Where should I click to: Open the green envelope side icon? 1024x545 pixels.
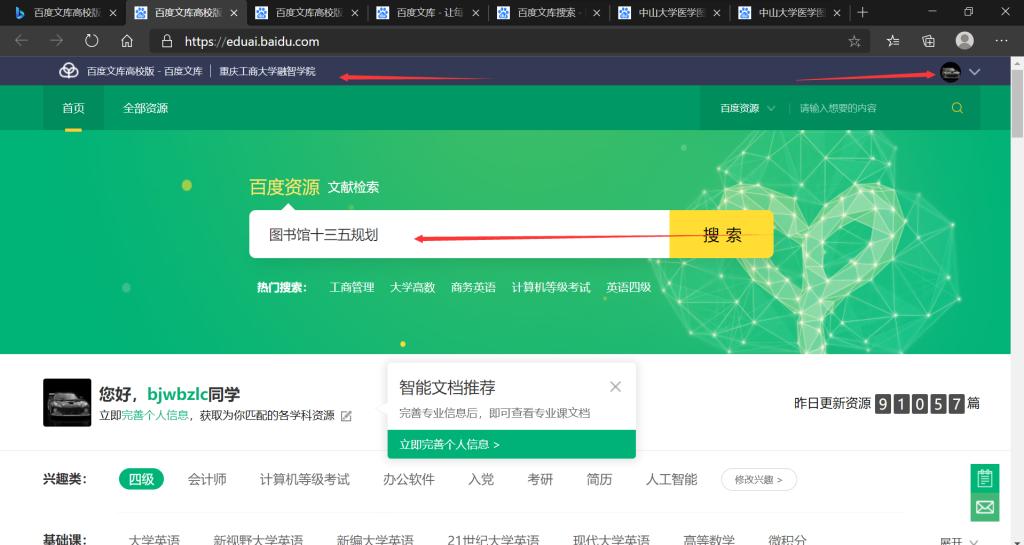(984, 507)
